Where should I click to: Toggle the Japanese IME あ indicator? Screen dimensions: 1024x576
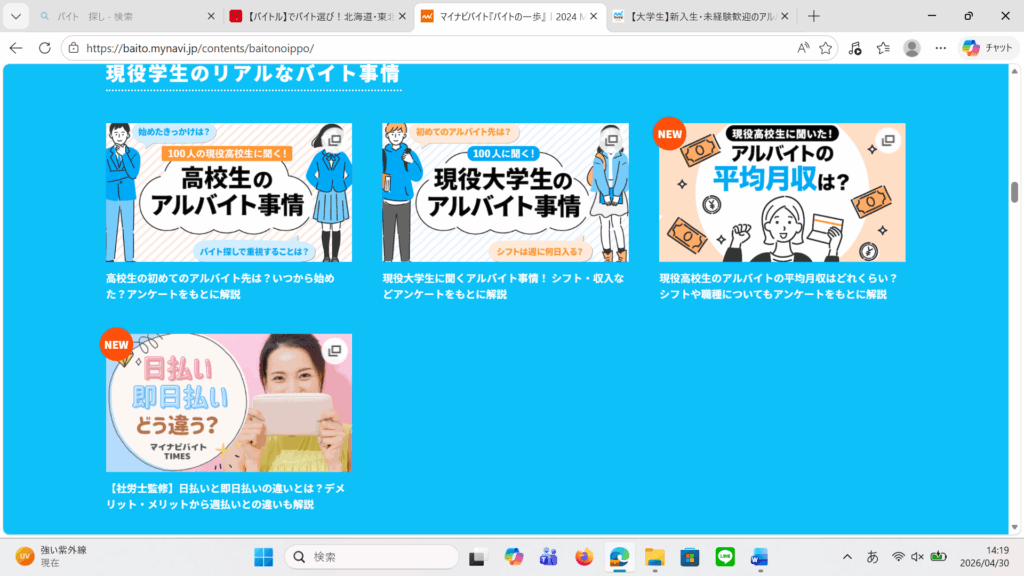(x=872, y=557)
